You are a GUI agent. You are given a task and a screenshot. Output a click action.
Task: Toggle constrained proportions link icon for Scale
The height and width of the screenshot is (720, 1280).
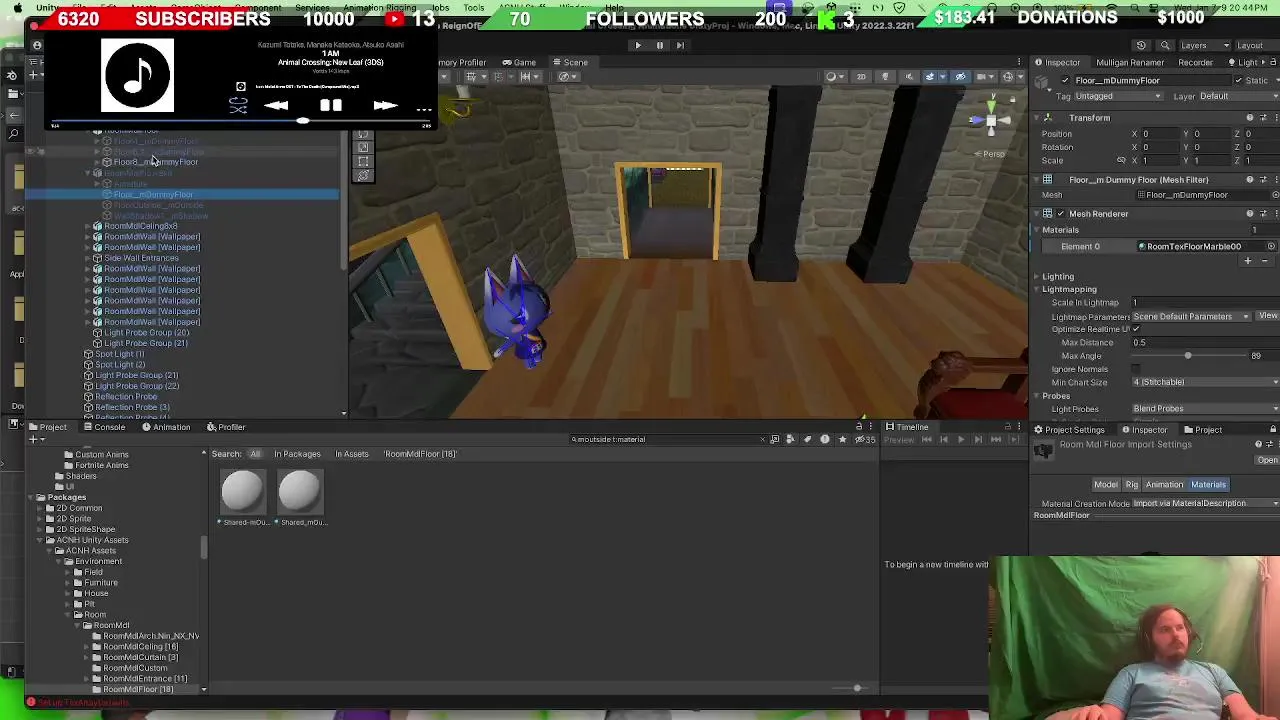[1121, 160]
